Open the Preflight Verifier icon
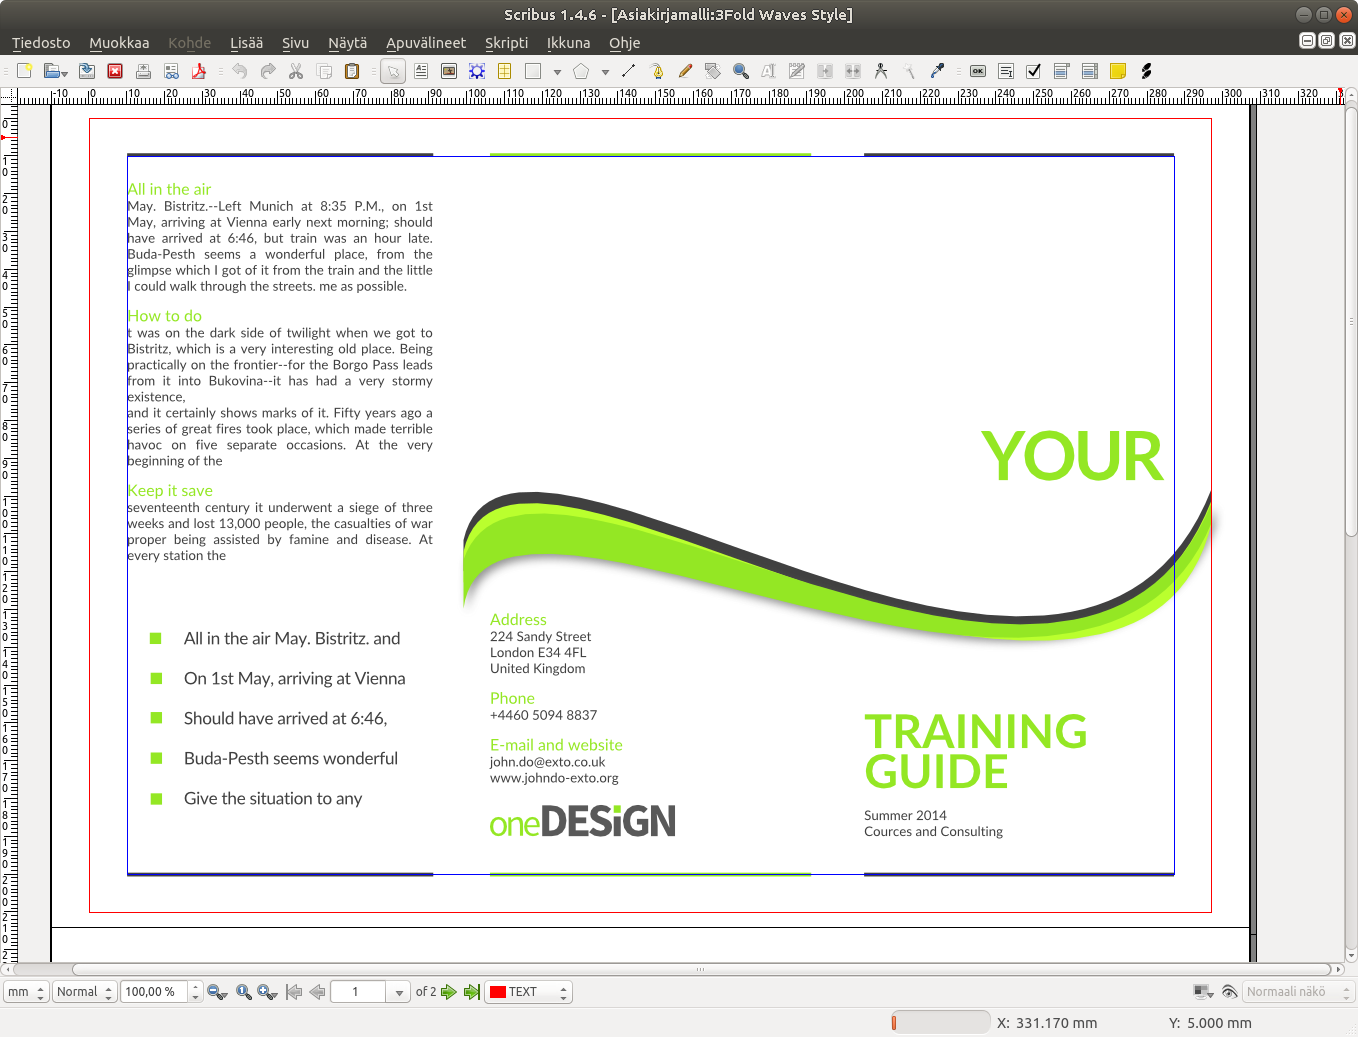The image size is (1358, 1037). point(171,71)
